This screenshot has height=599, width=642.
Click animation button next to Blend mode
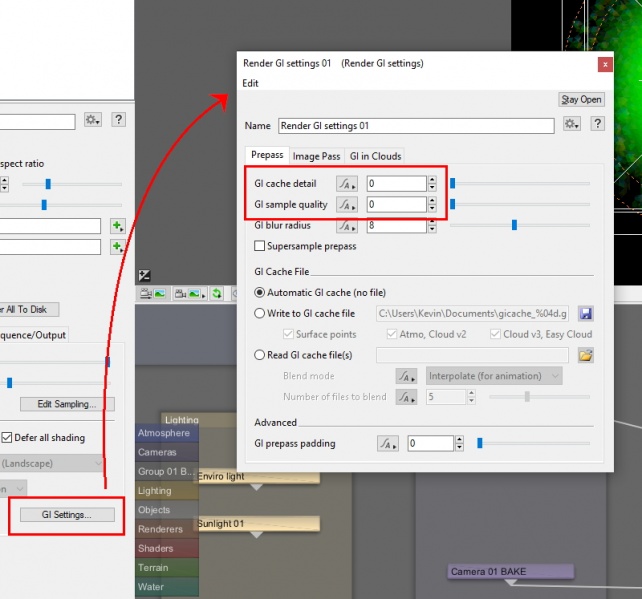pos(406,376)
